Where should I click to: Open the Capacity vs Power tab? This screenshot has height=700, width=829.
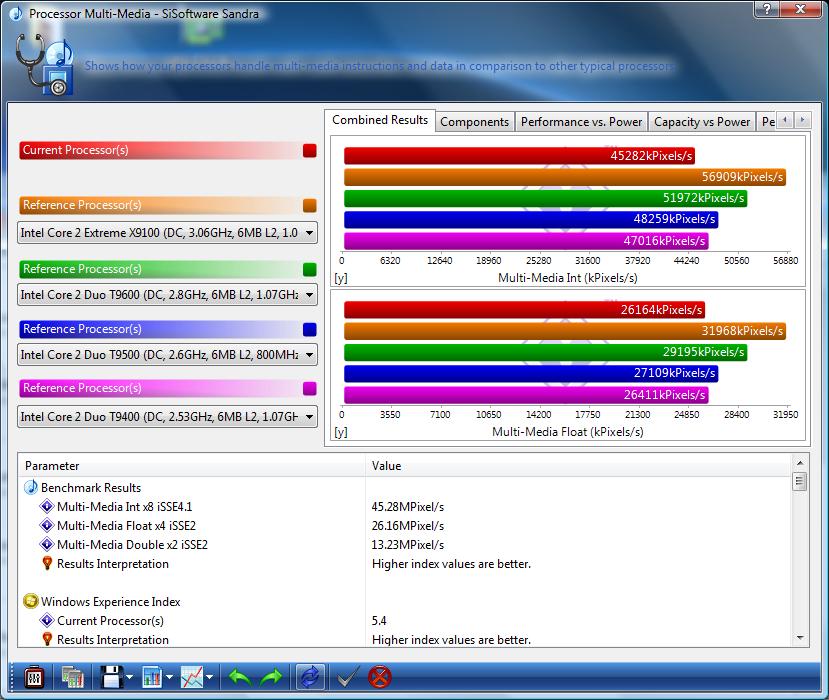click(702, 122)
